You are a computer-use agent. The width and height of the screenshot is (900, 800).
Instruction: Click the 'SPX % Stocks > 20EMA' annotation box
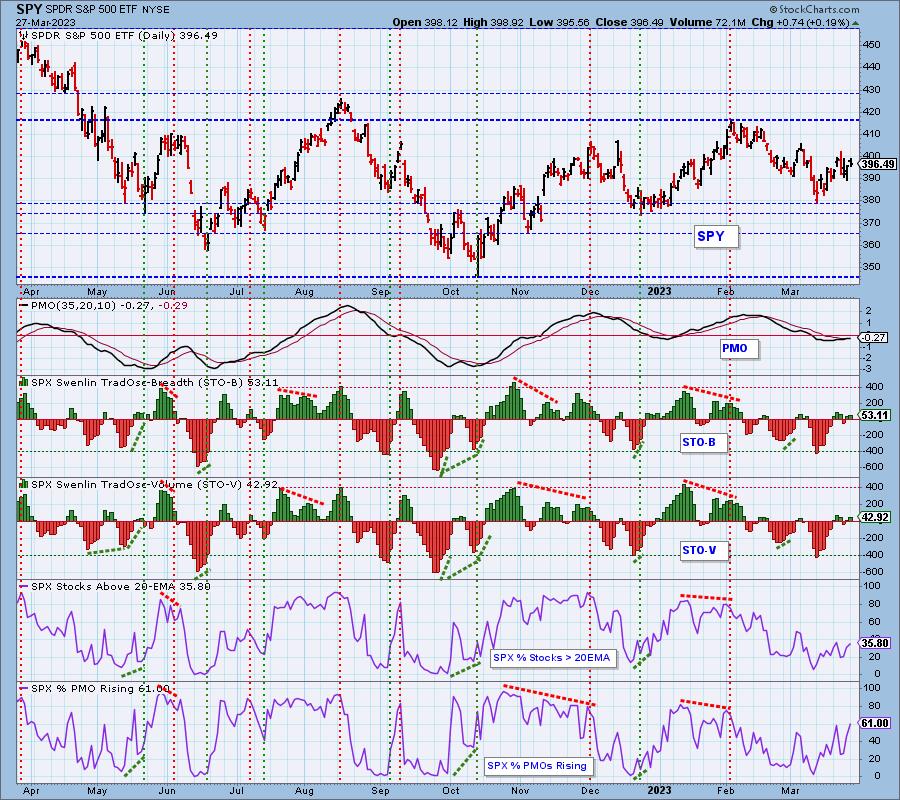click(x=552, y=658)
